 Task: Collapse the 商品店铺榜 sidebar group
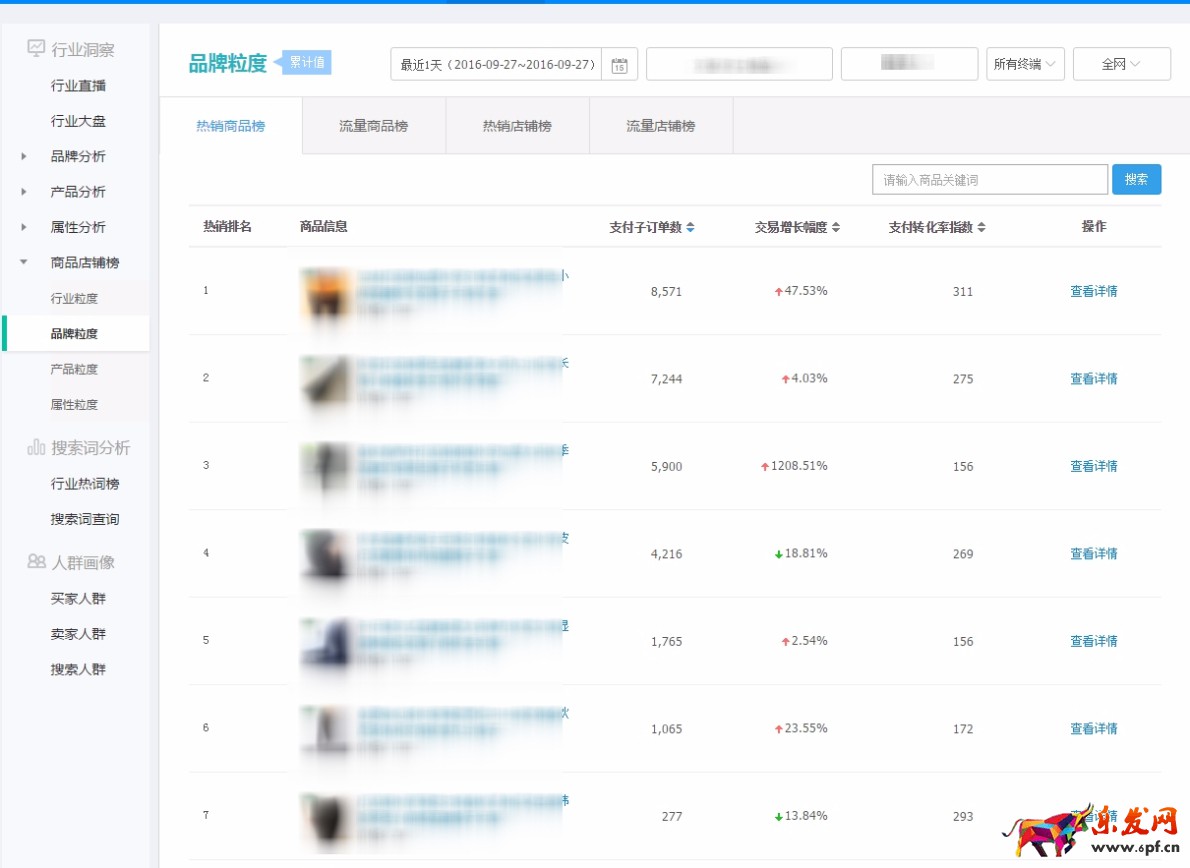point(24,263)
